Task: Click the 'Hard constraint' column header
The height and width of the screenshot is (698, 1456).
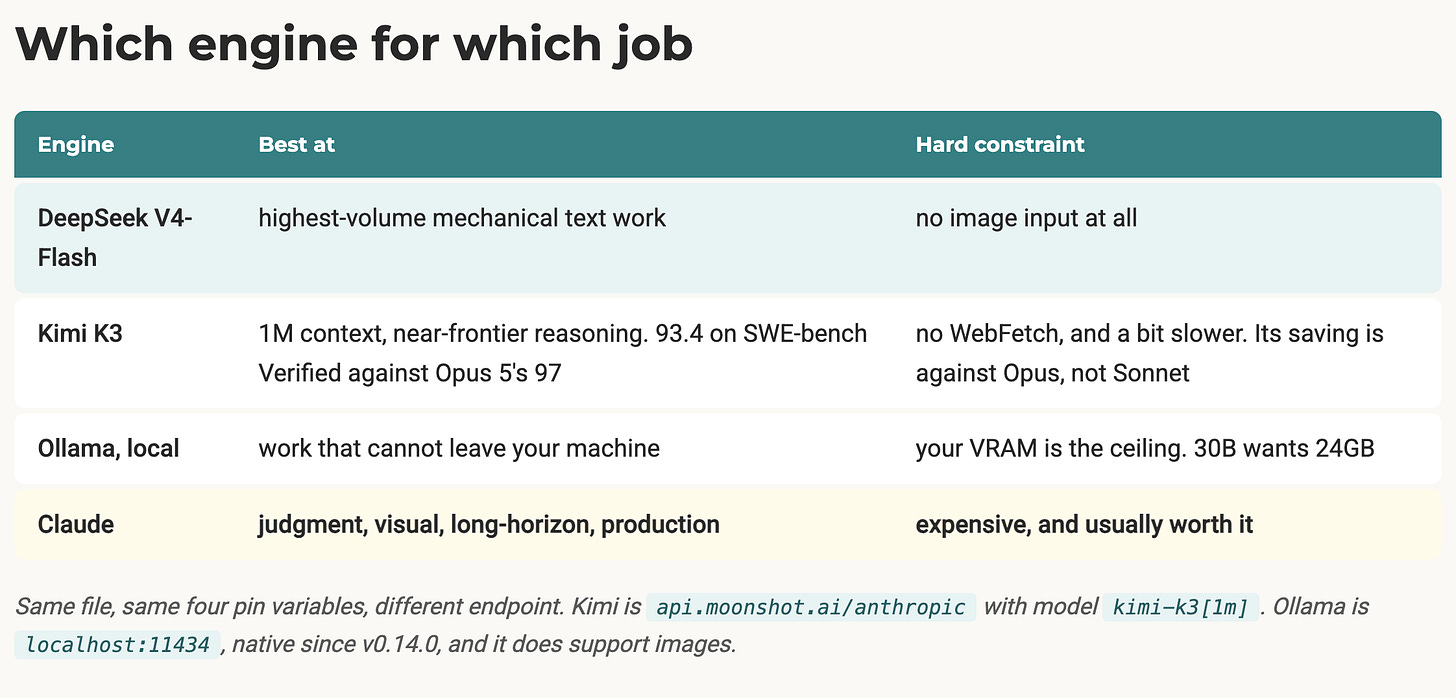Action: tap(1000, 144)
